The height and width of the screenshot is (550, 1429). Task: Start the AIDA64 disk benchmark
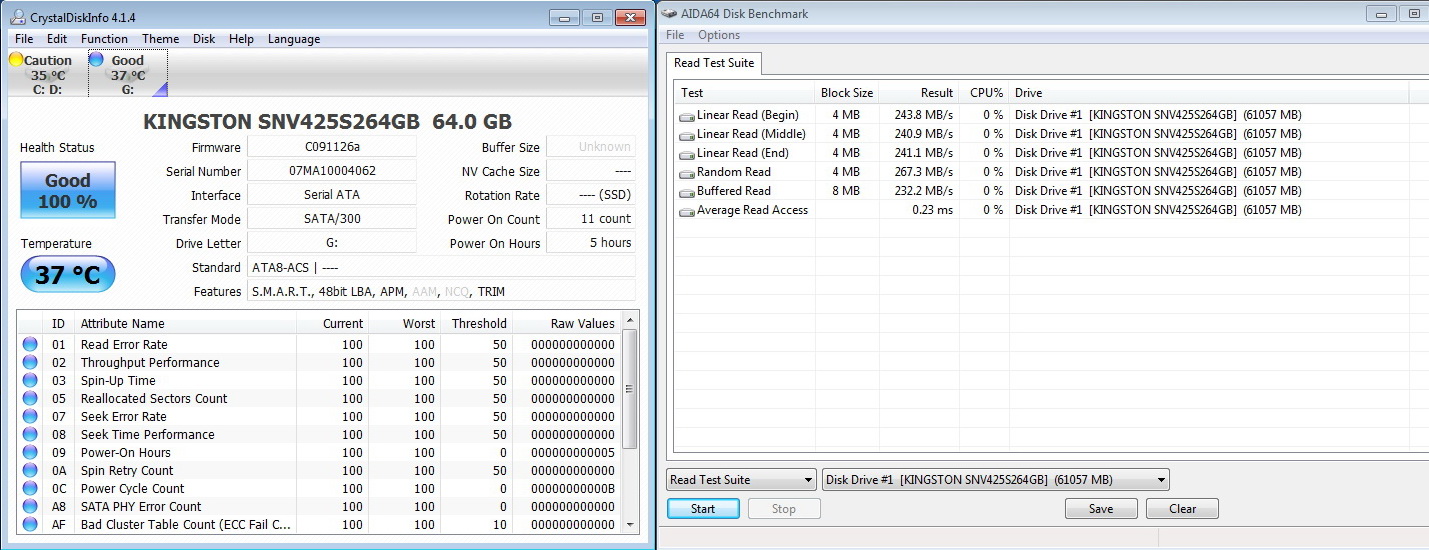point(703,509)
